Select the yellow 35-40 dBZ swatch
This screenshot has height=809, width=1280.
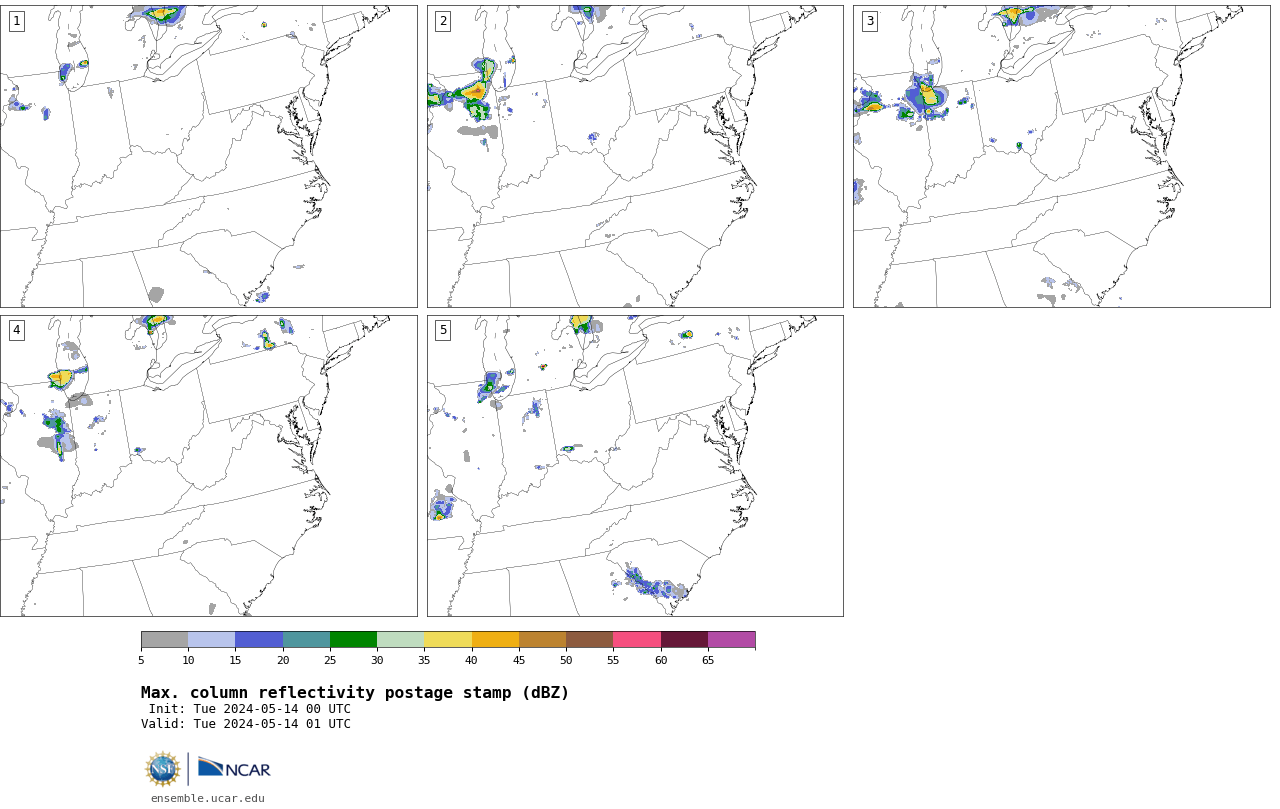448,640
